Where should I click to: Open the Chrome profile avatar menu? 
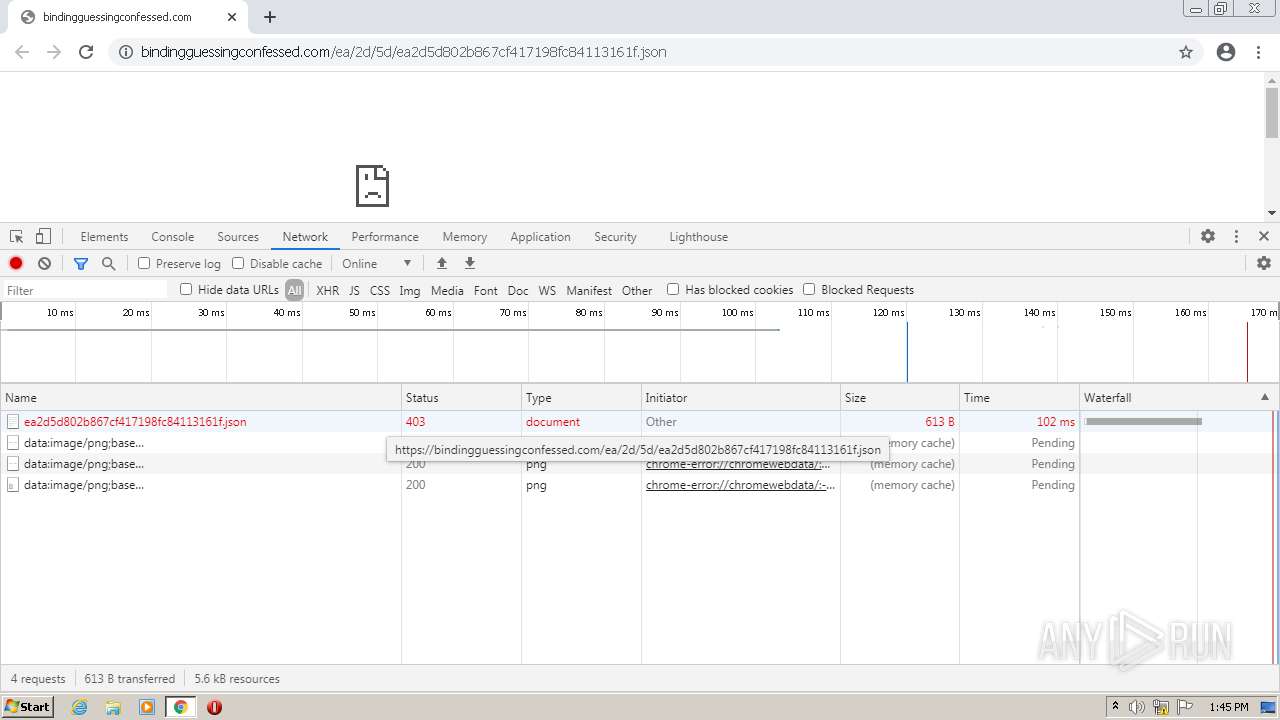pos(1226,52)
